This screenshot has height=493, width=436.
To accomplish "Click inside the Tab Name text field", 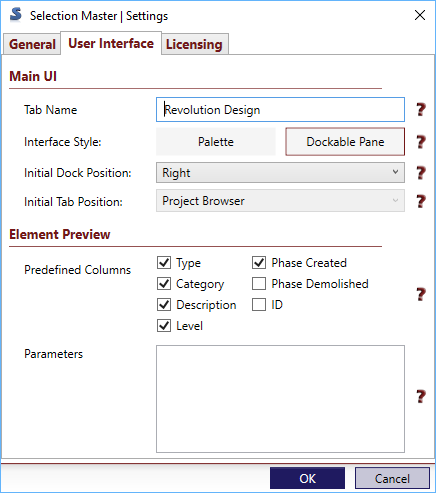I will click(280, 109).
